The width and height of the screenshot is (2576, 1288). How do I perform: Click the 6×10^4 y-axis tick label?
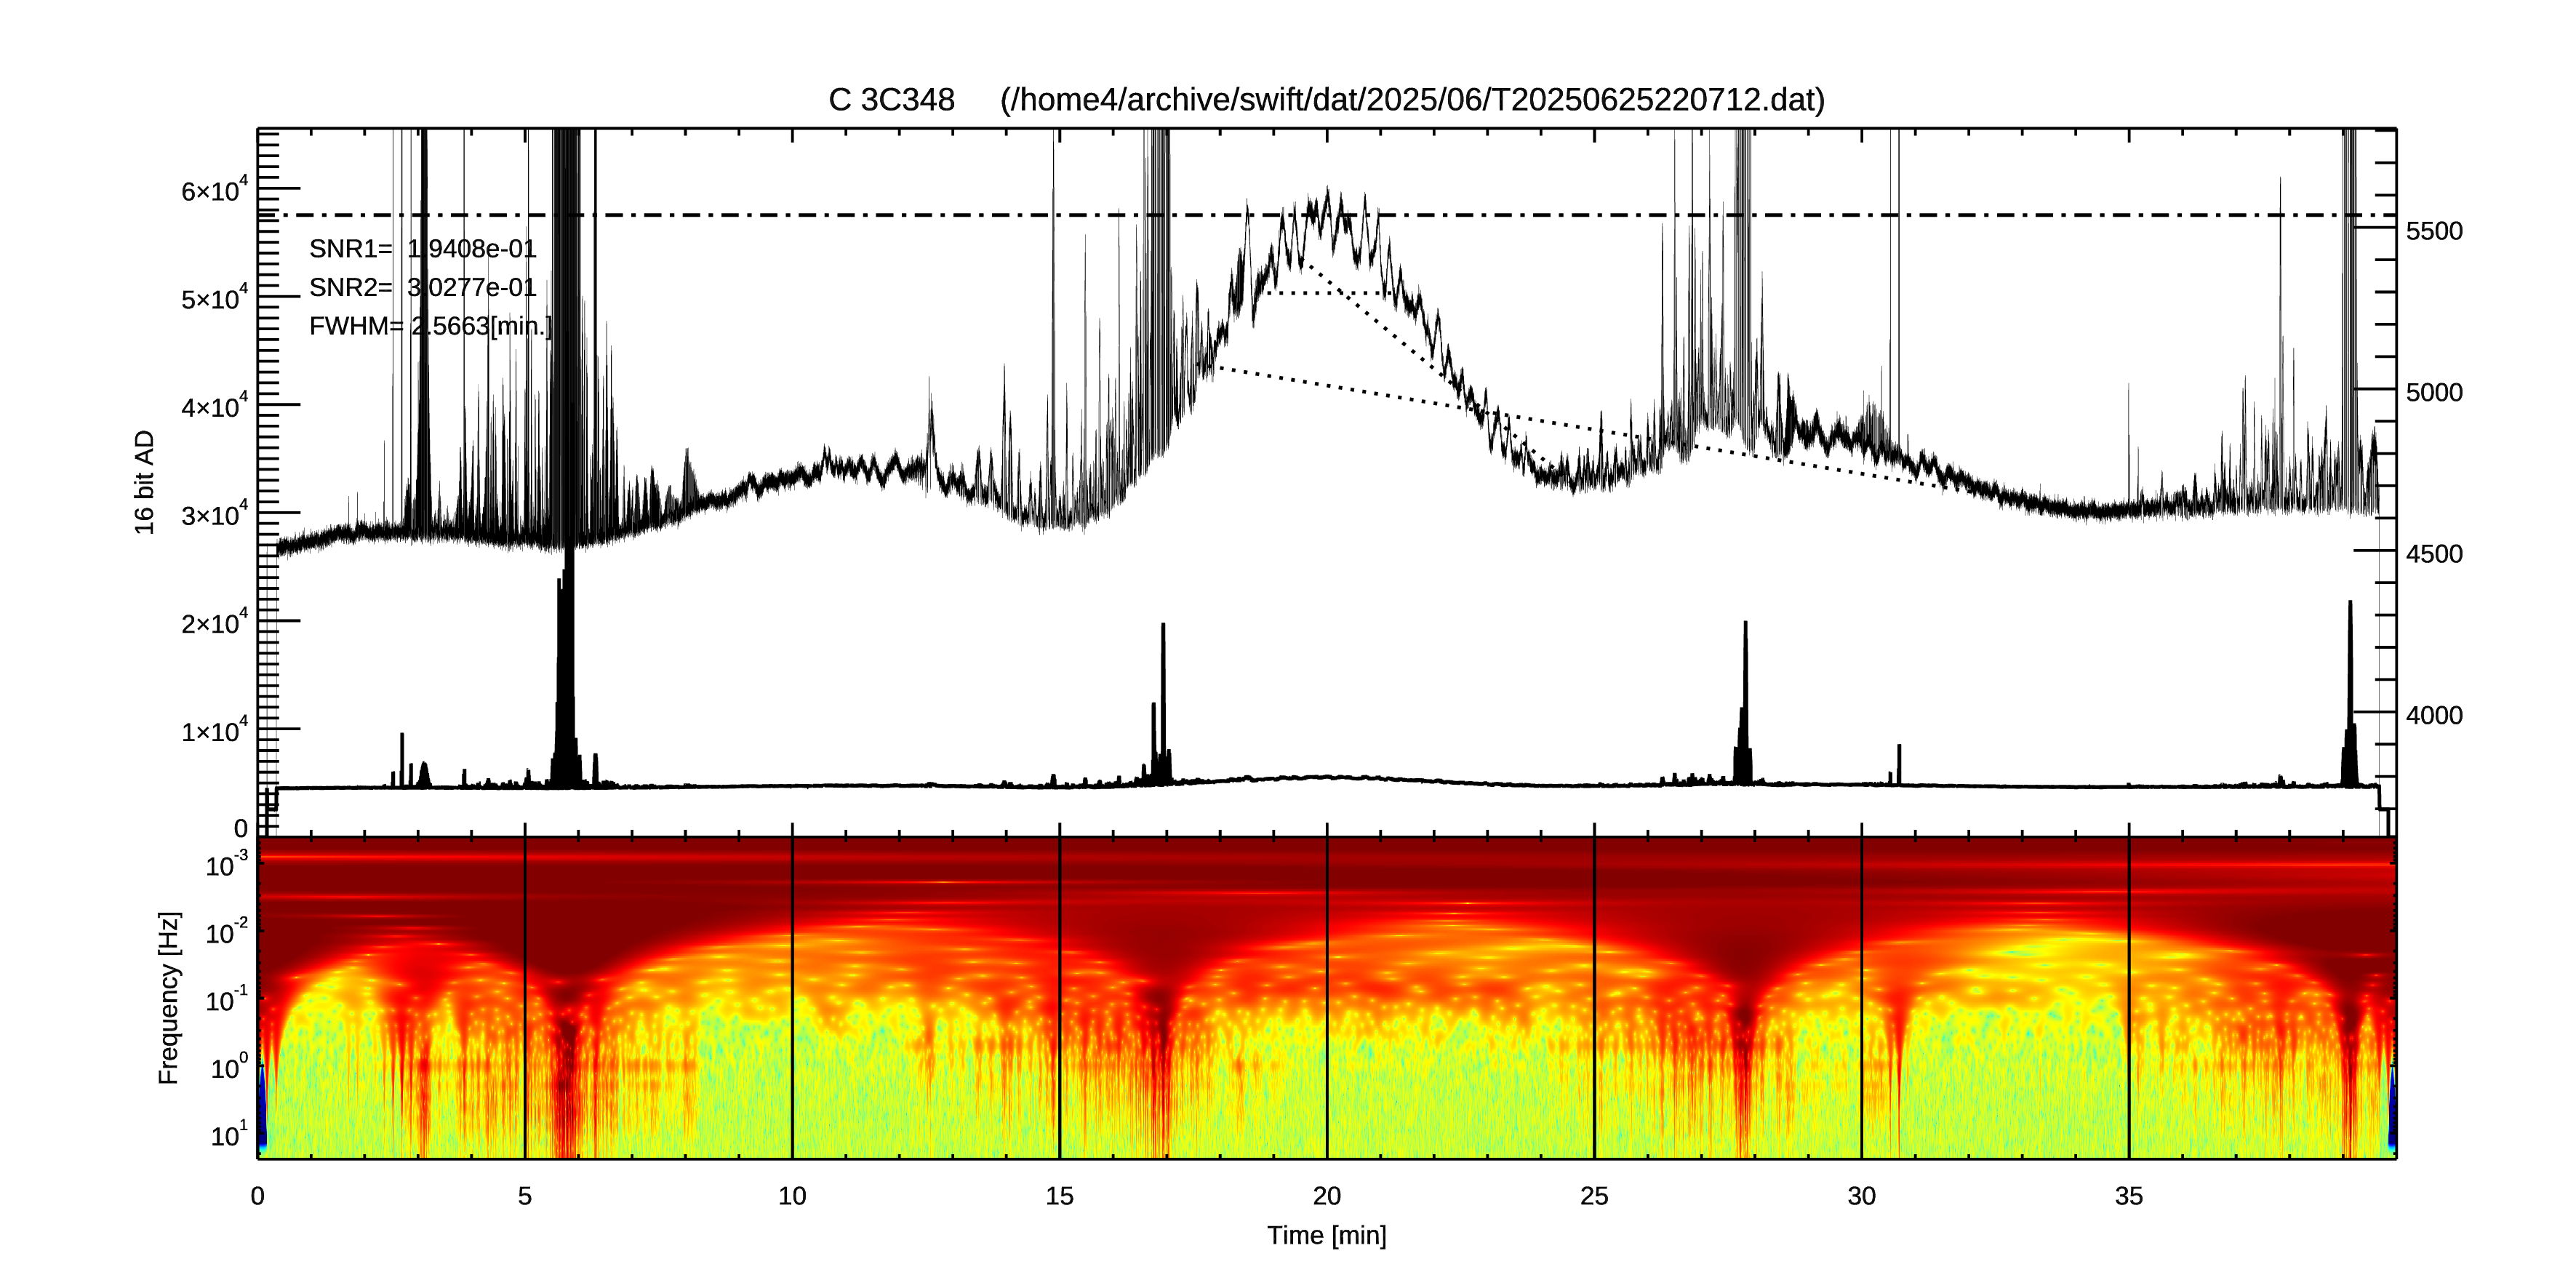tap(214, 189)
